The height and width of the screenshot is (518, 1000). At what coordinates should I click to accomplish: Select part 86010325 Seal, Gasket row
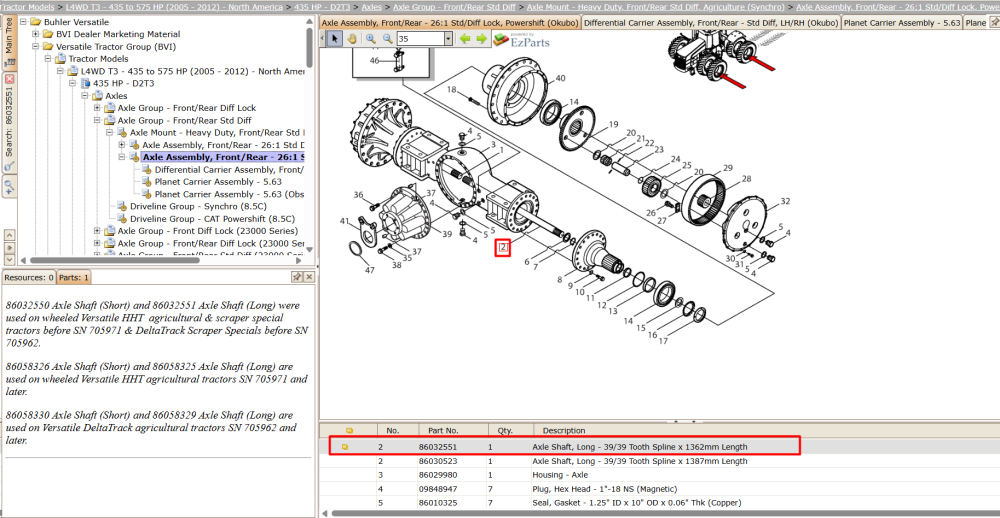tap(659, 503)
